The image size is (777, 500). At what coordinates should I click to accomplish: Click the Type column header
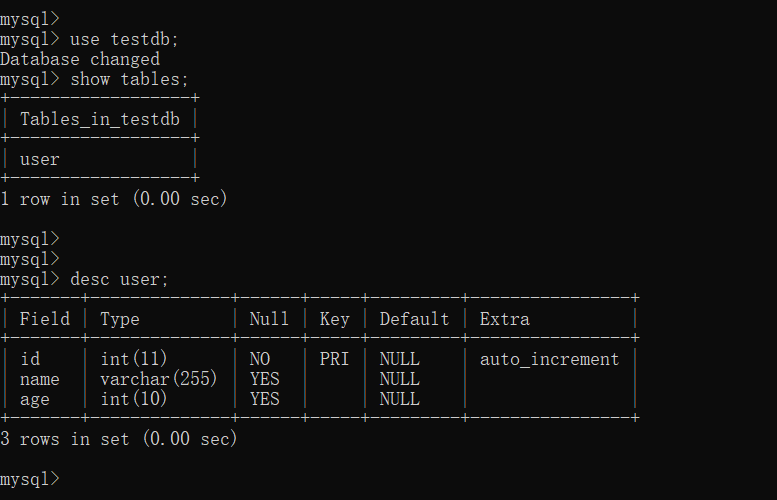click(120, 320)
